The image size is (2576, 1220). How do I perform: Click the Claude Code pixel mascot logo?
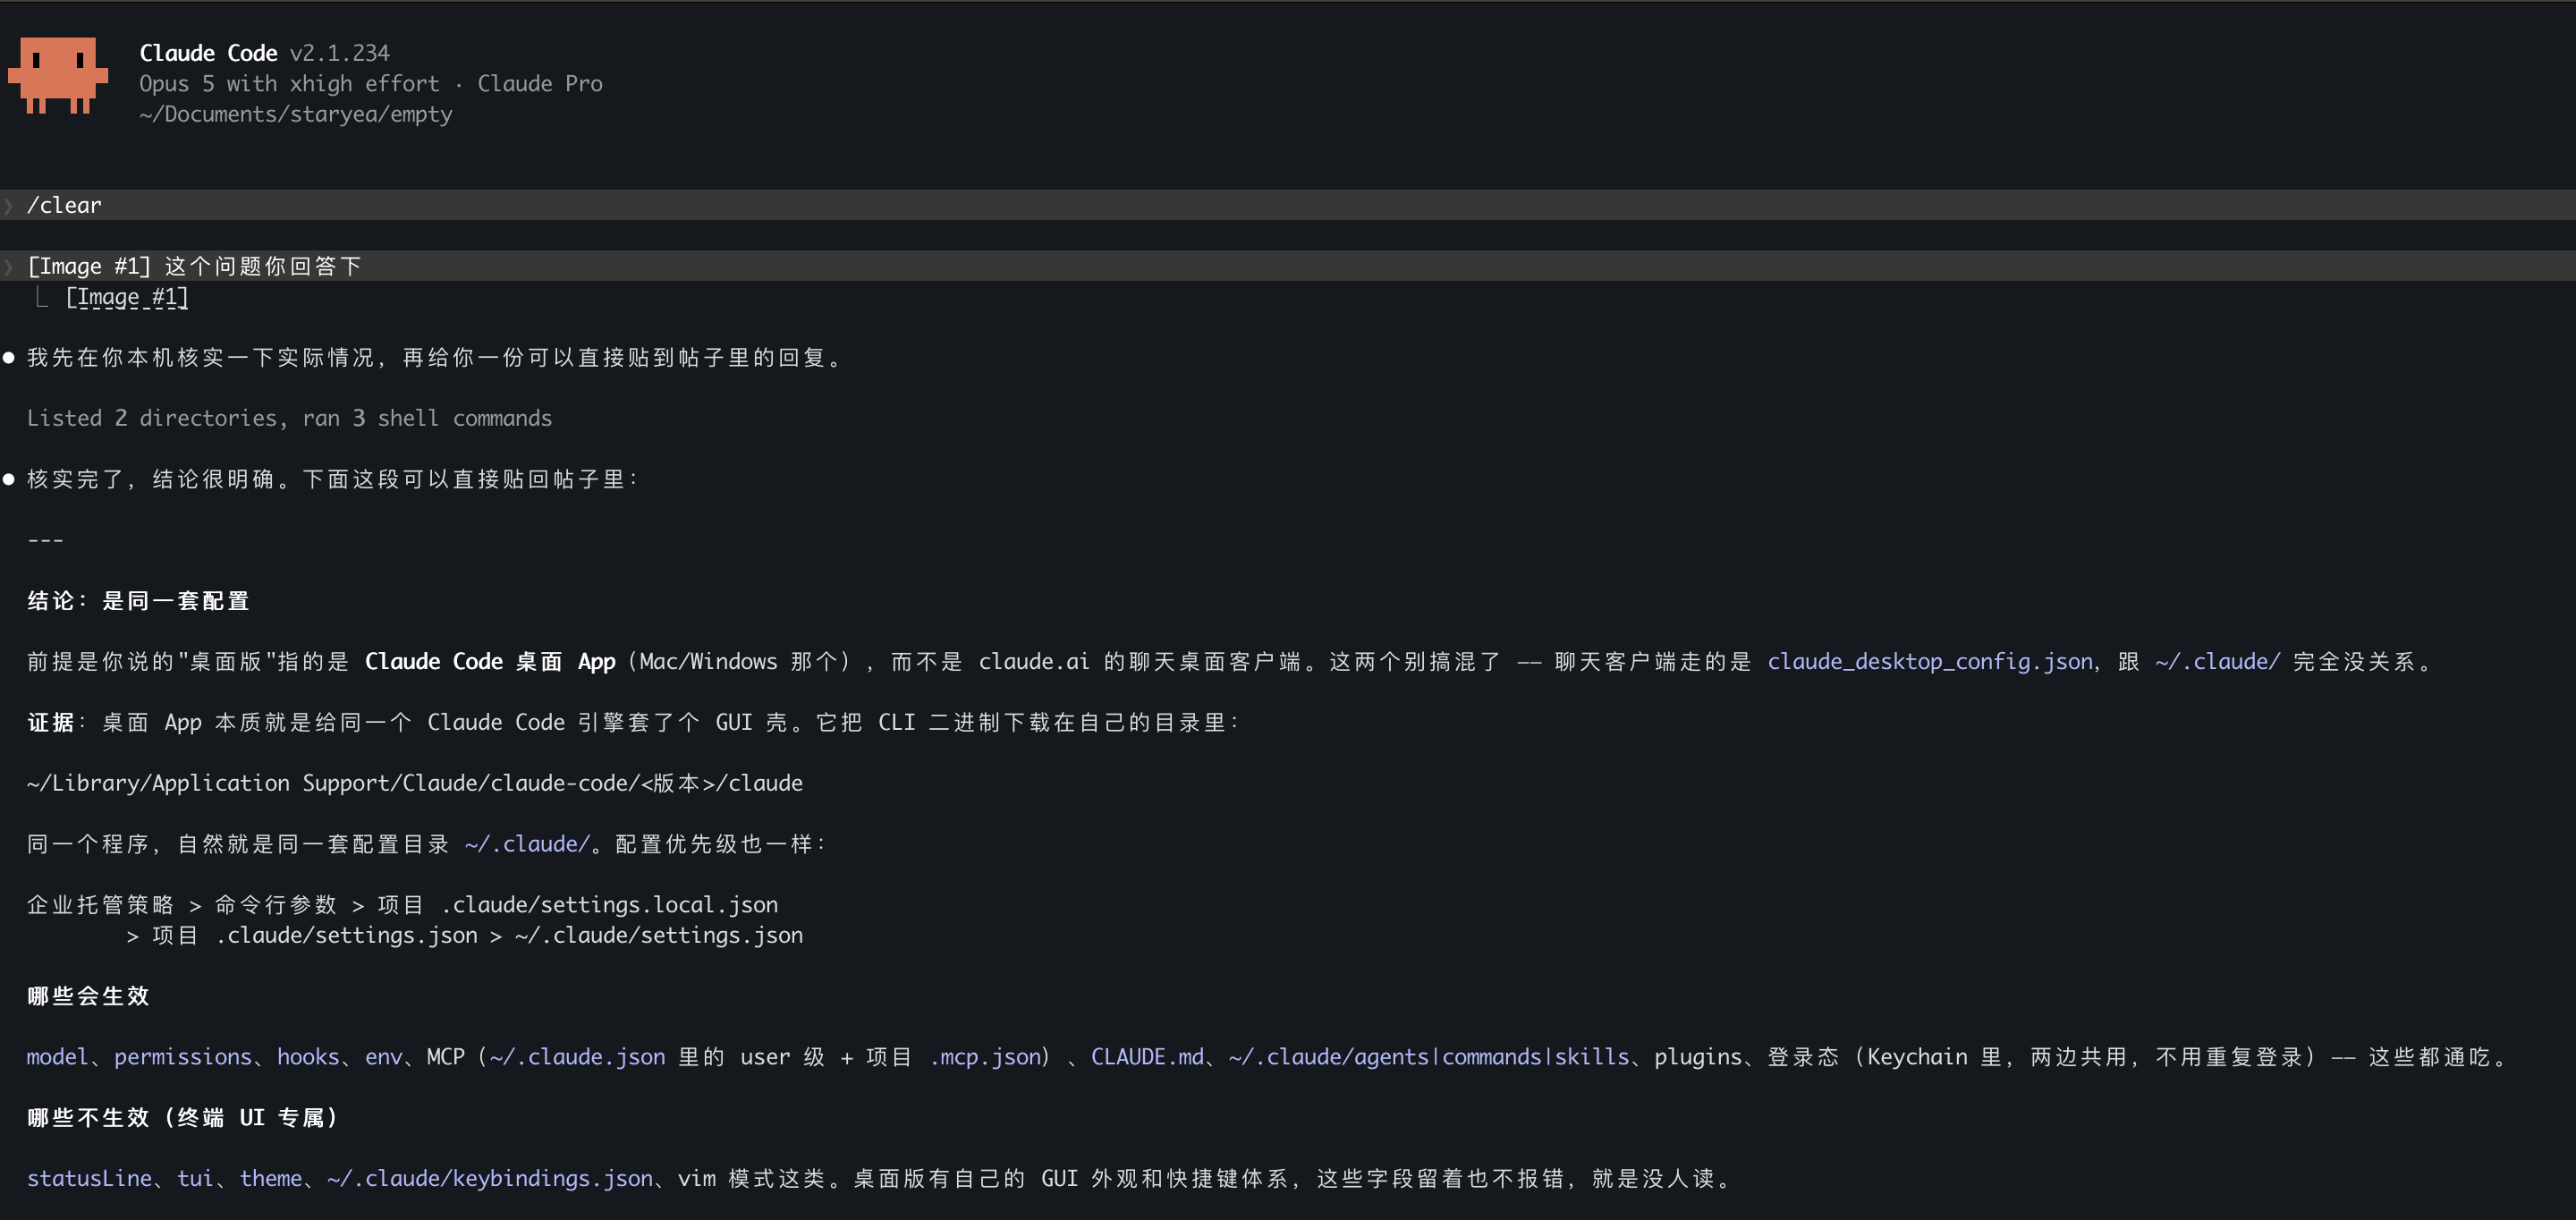tap(57, 76)
